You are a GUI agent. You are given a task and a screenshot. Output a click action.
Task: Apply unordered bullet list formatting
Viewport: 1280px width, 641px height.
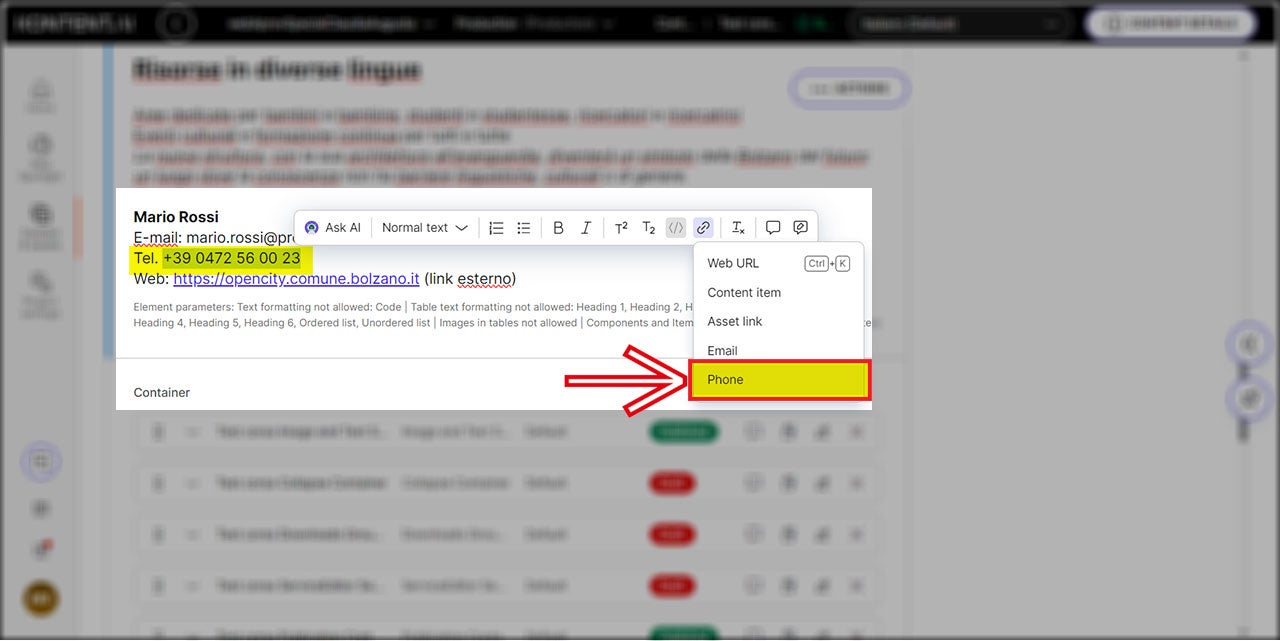pos(523,228)
